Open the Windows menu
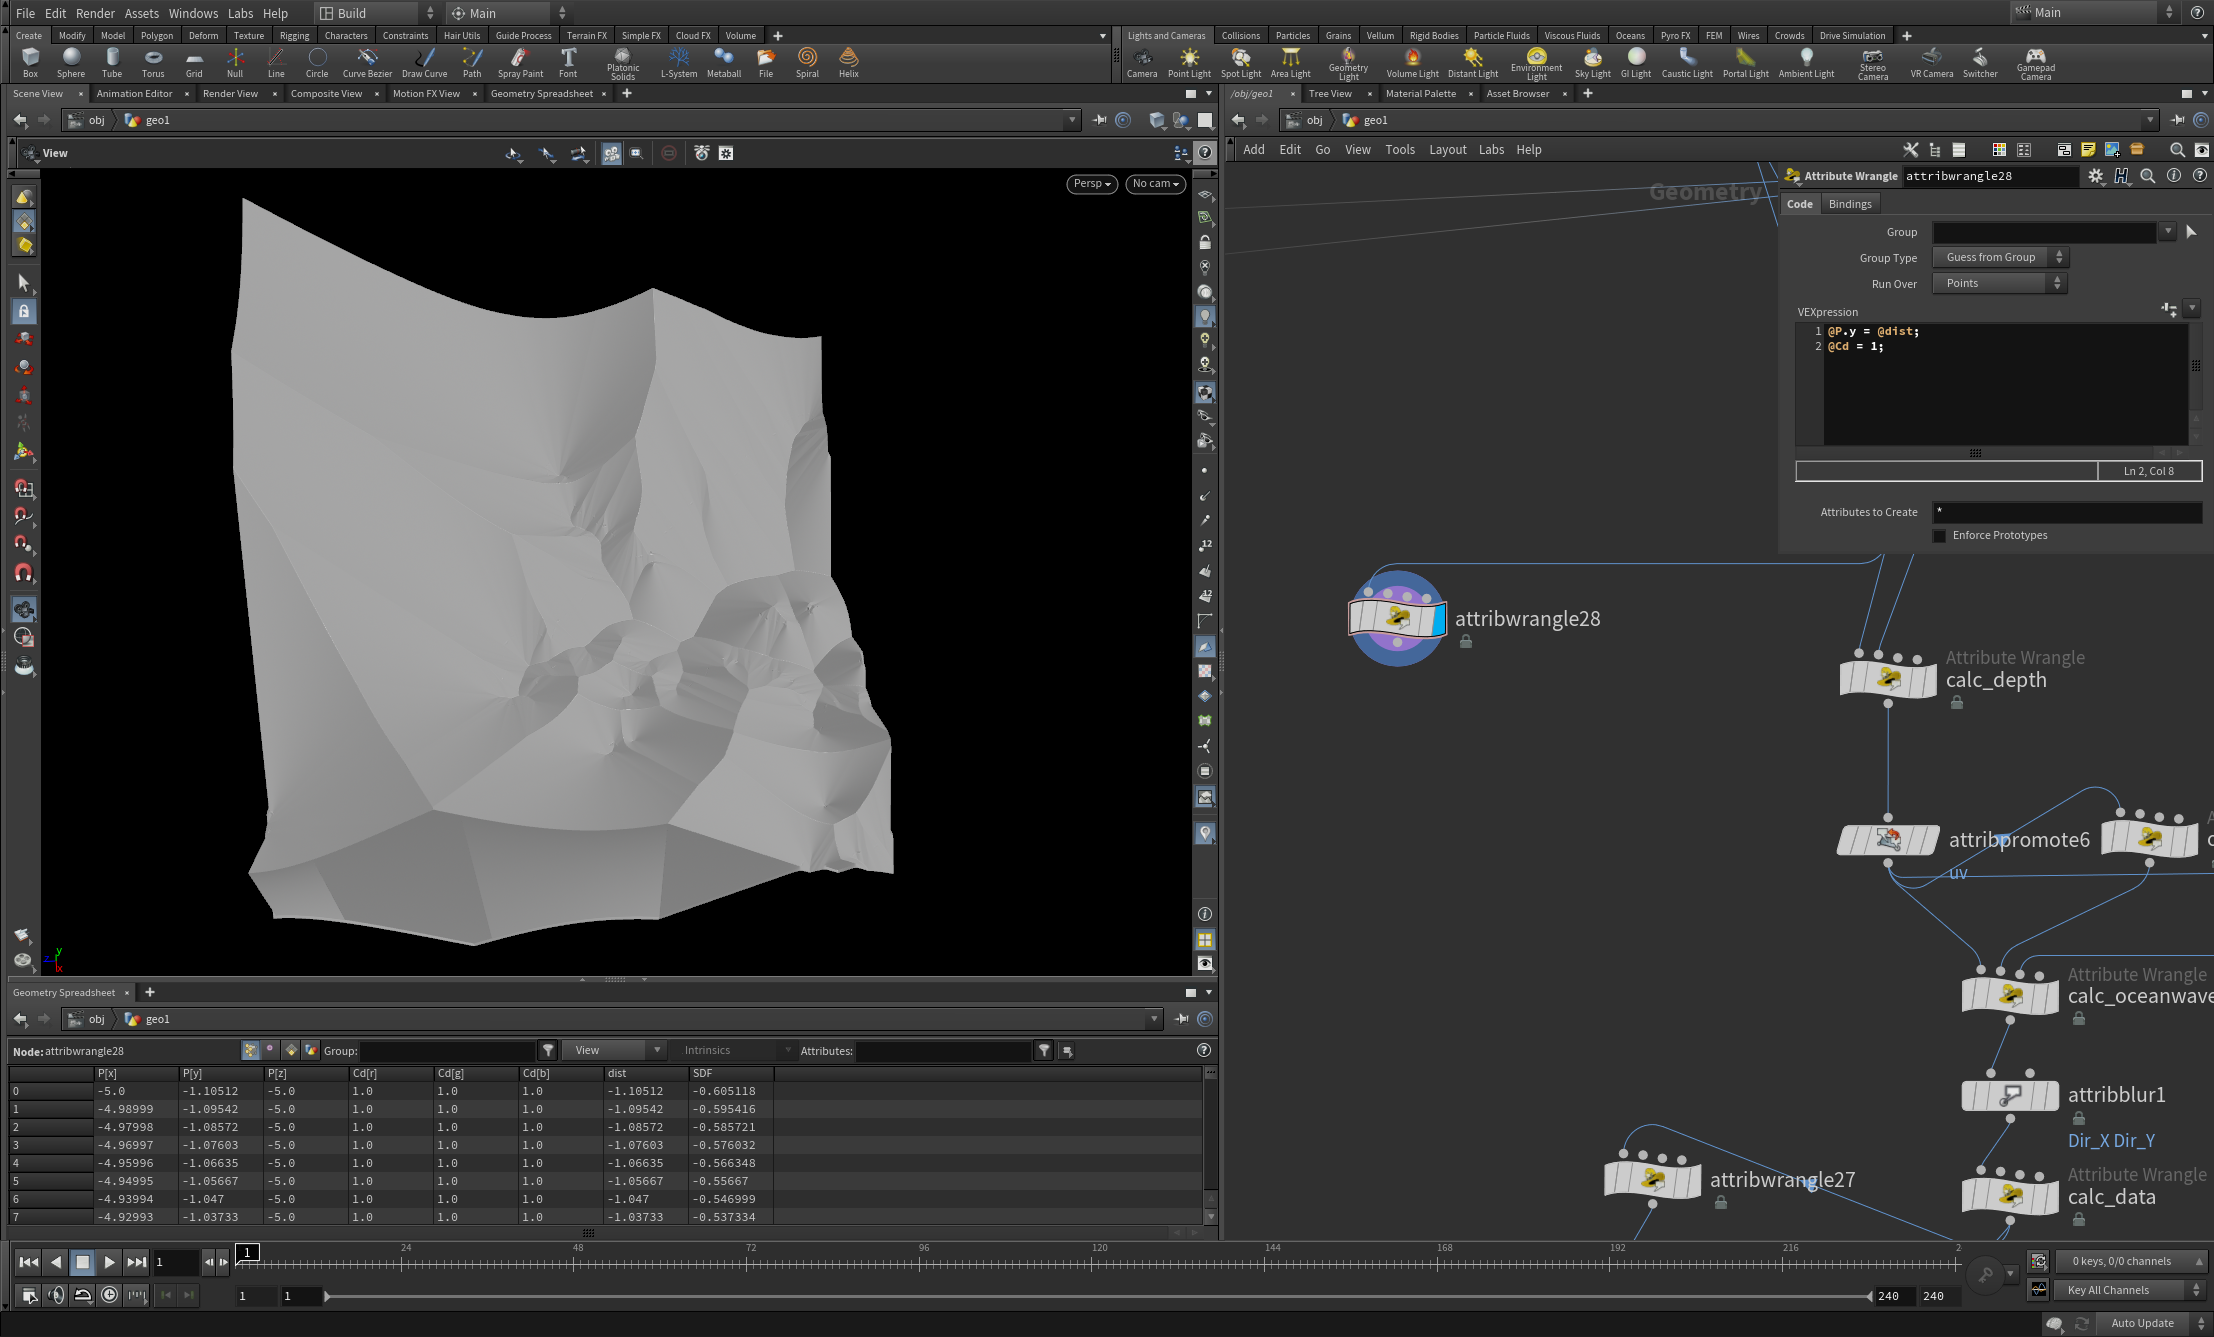2214x1337 pixels. click(x=193, y=13)
